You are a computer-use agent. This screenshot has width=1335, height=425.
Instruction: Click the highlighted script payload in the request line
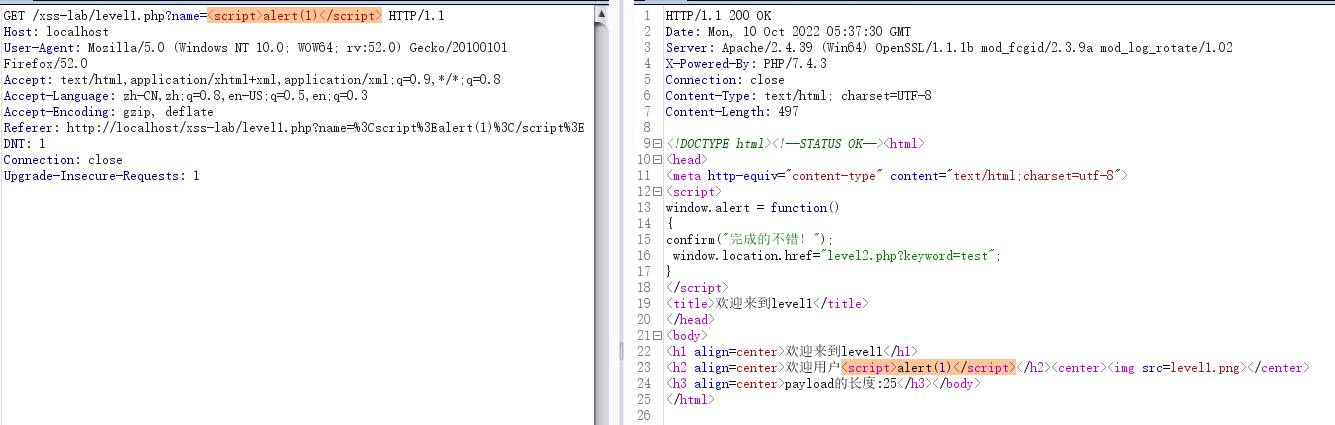click(294, 16)
